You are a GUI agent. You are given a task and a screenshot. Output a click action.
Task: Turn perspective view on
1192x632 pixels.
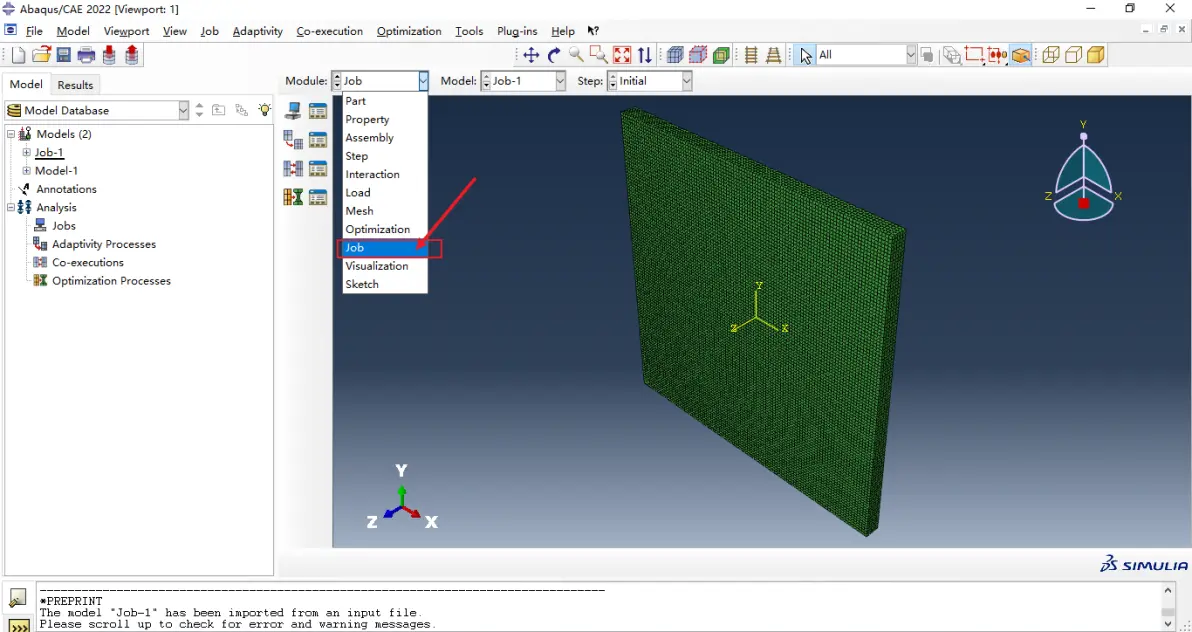(x=774, y=55)
